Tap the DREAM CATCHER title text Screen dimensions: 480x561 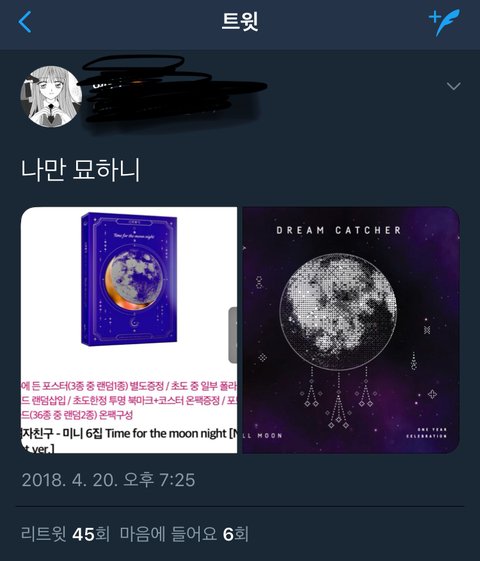pyautogui.click(x=338, y=230)
